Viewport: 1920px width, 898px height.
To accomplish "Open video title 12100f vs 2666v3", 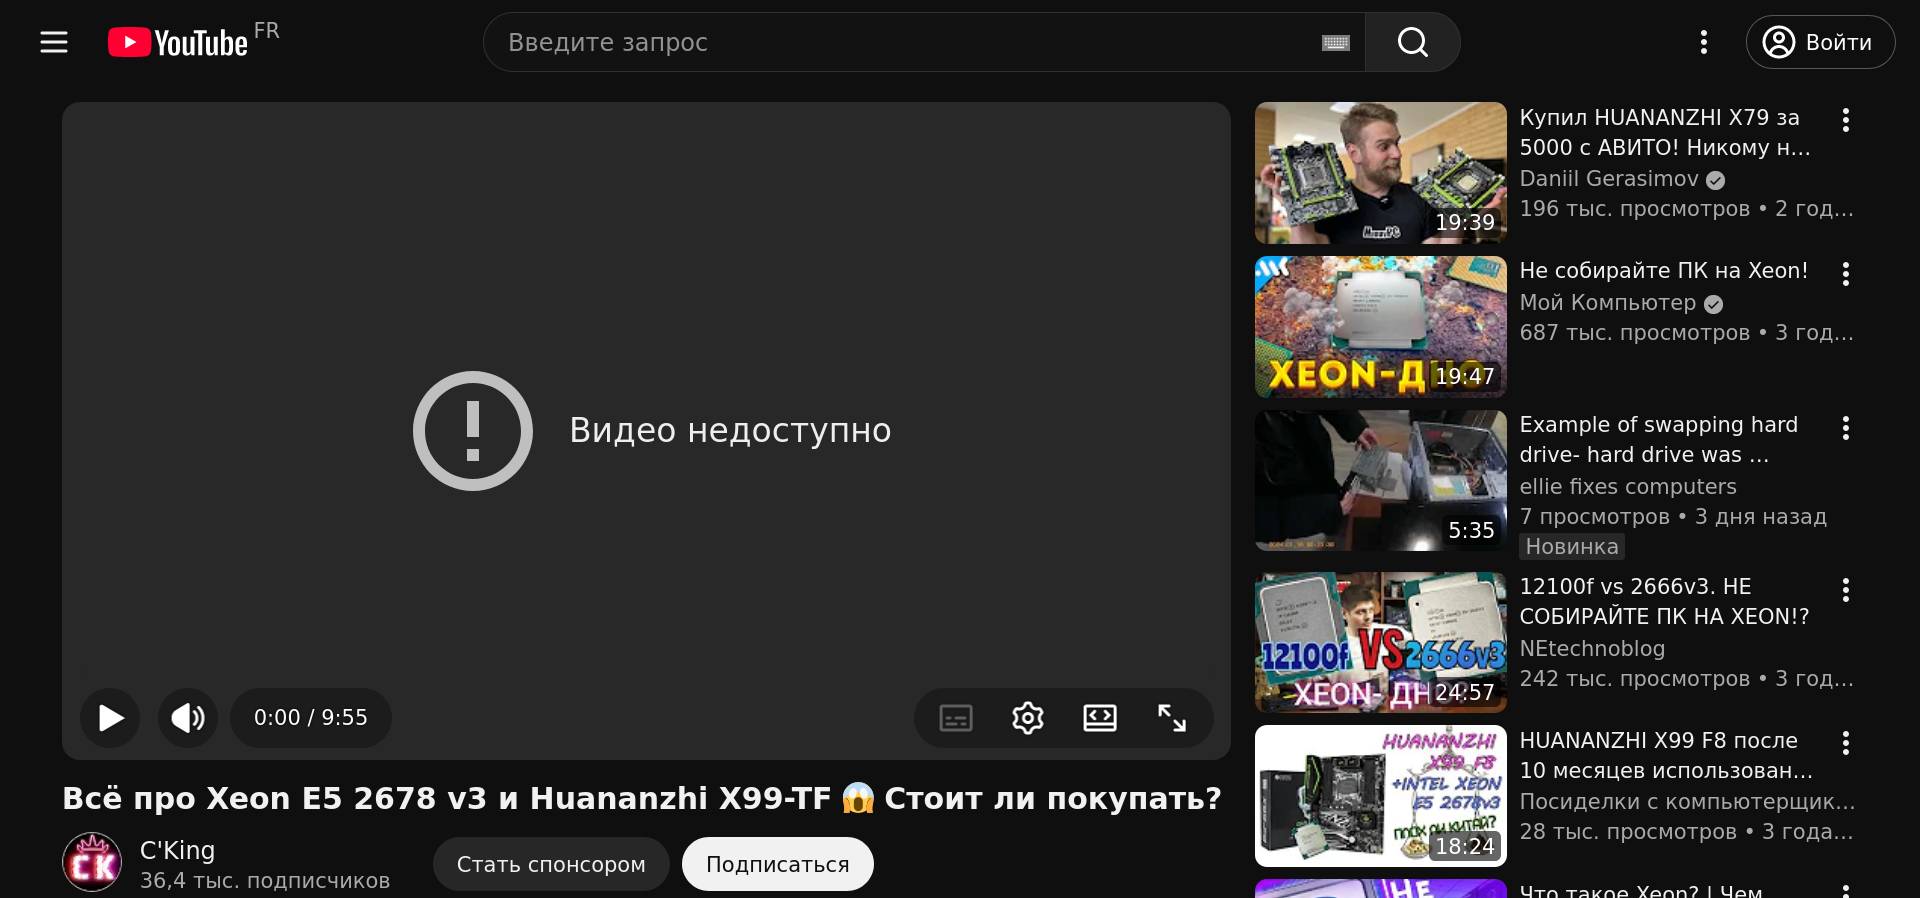I will click(1665, 602).
